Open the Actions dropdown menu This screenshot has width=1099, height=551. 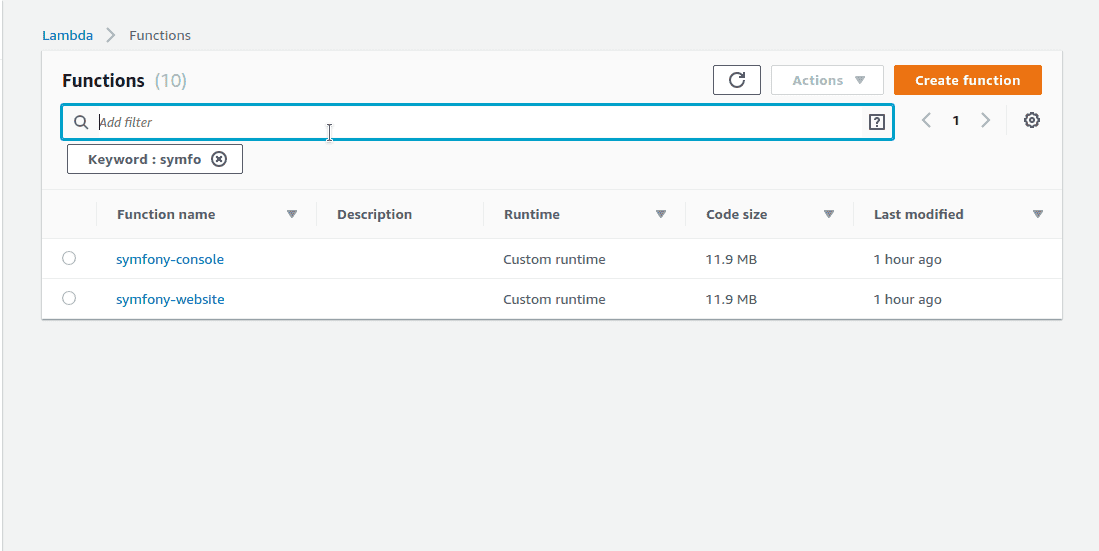click(x=827, y=80)
